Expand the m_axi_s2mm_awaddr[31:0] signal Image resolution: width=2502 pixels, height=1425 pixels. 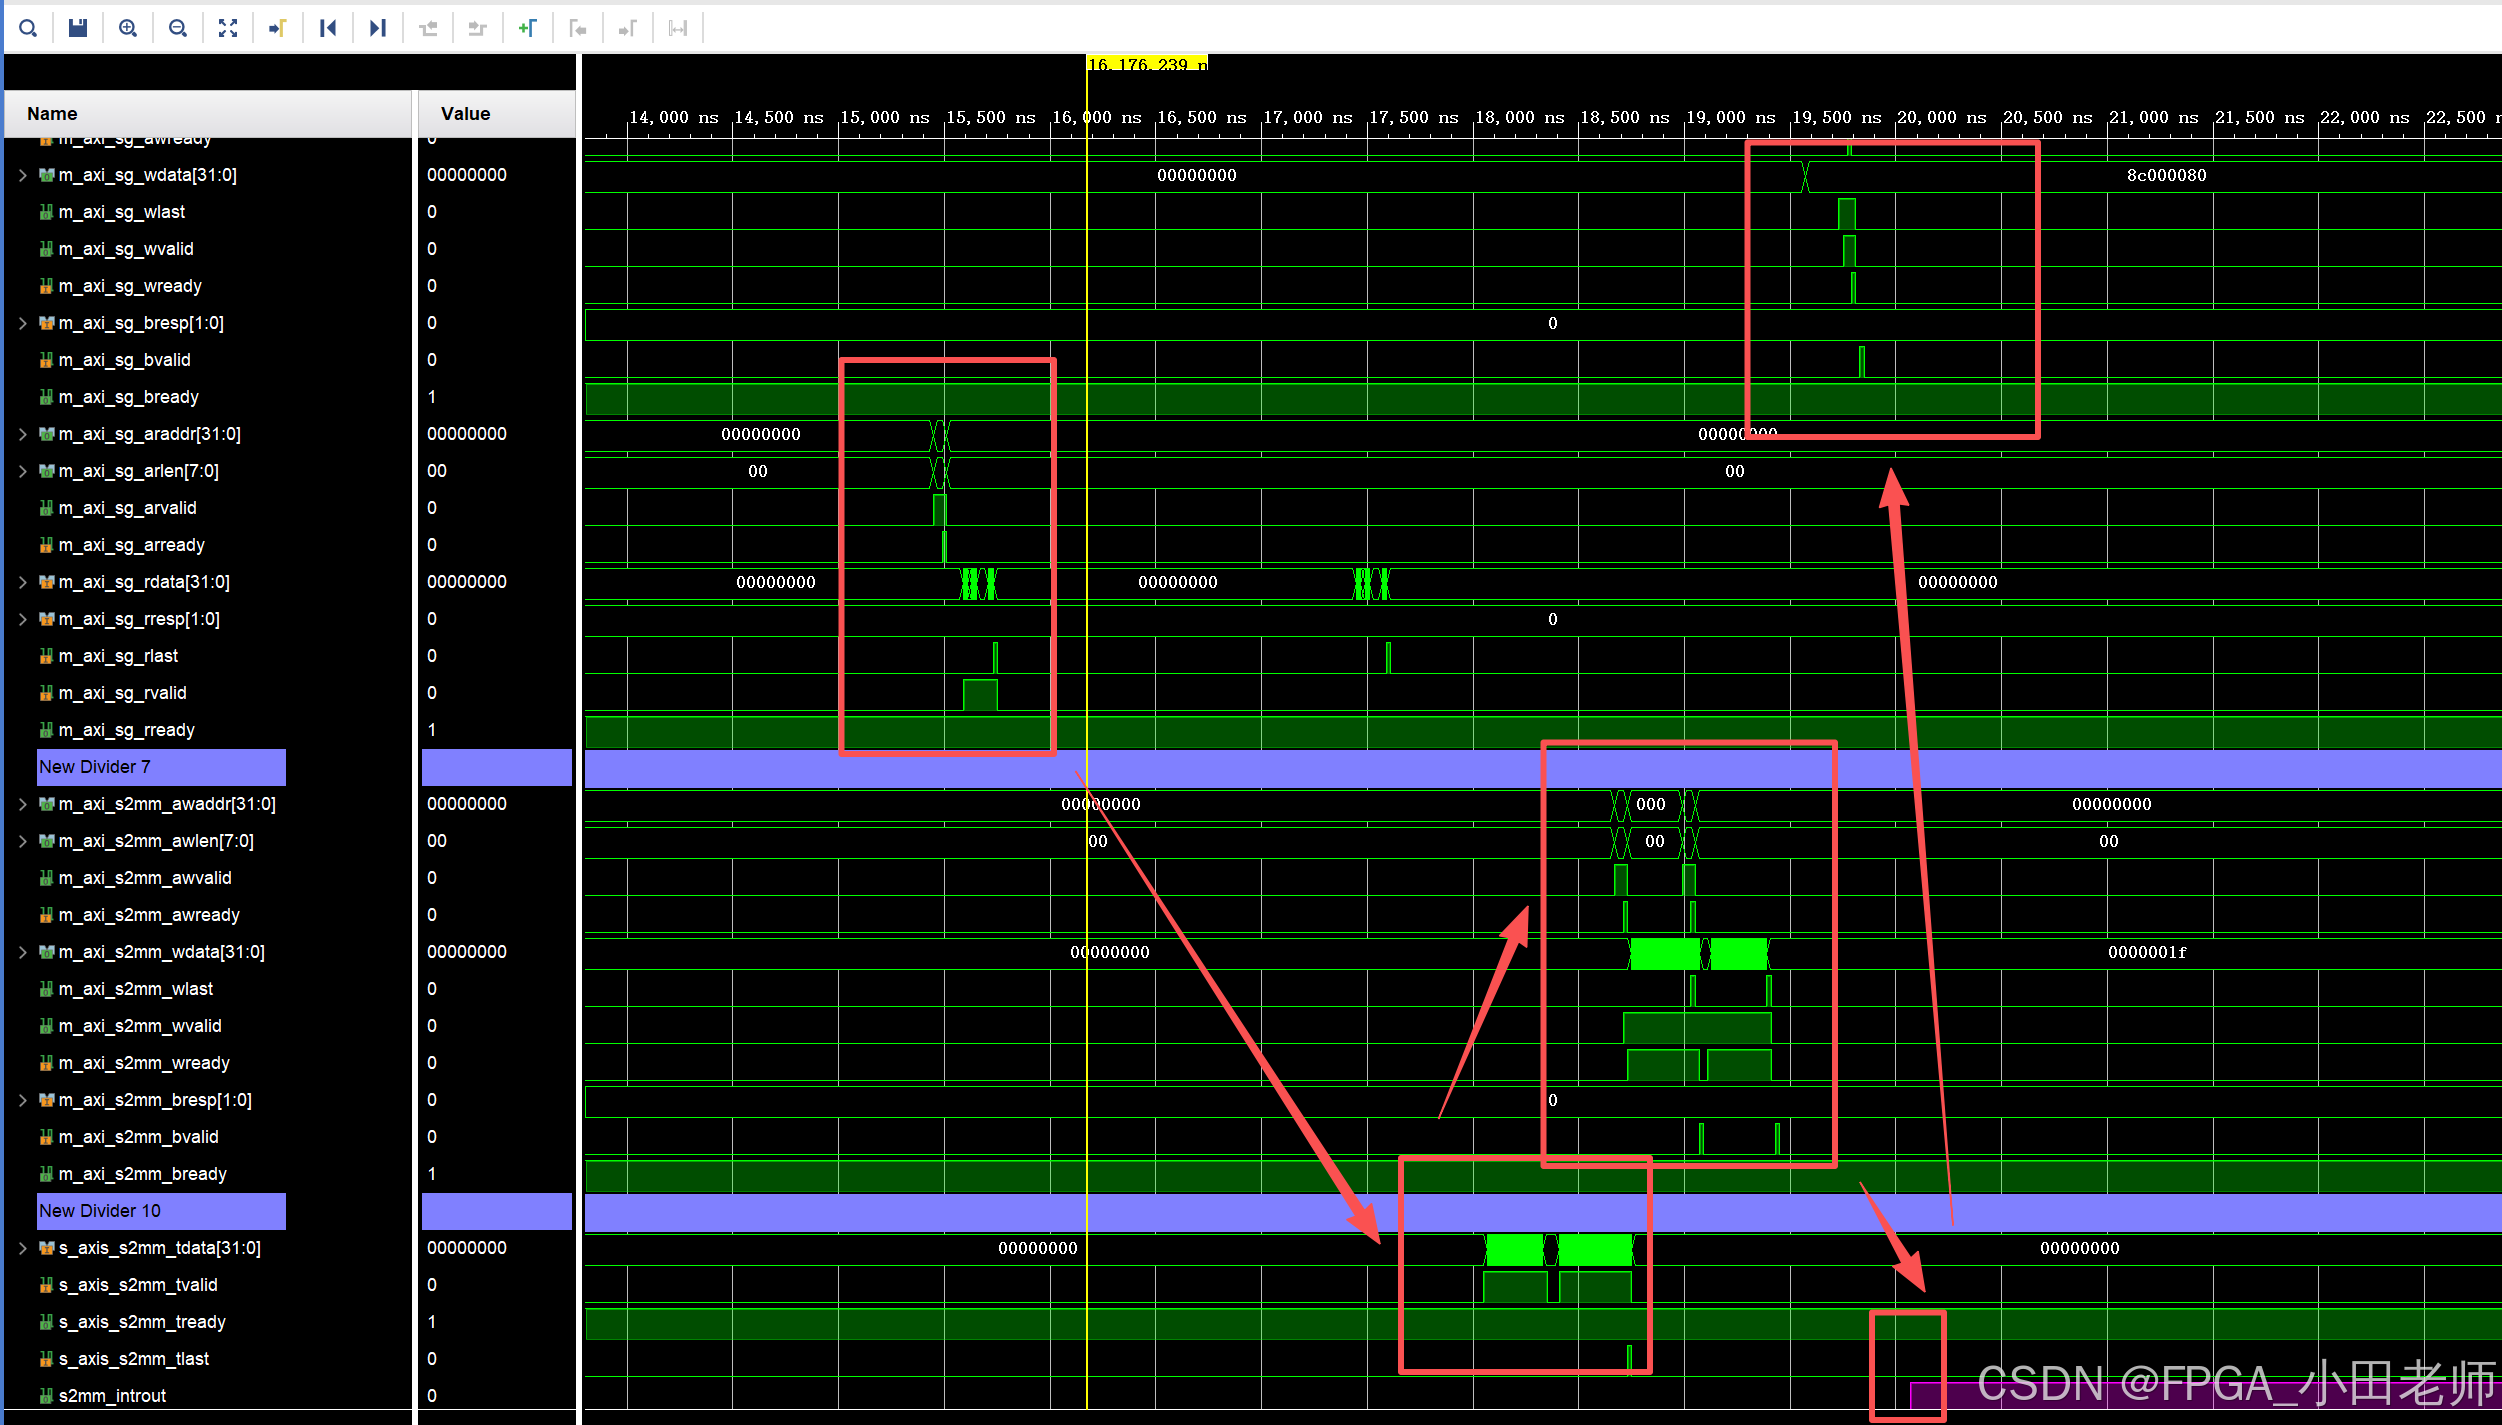[x=22, y=804]
